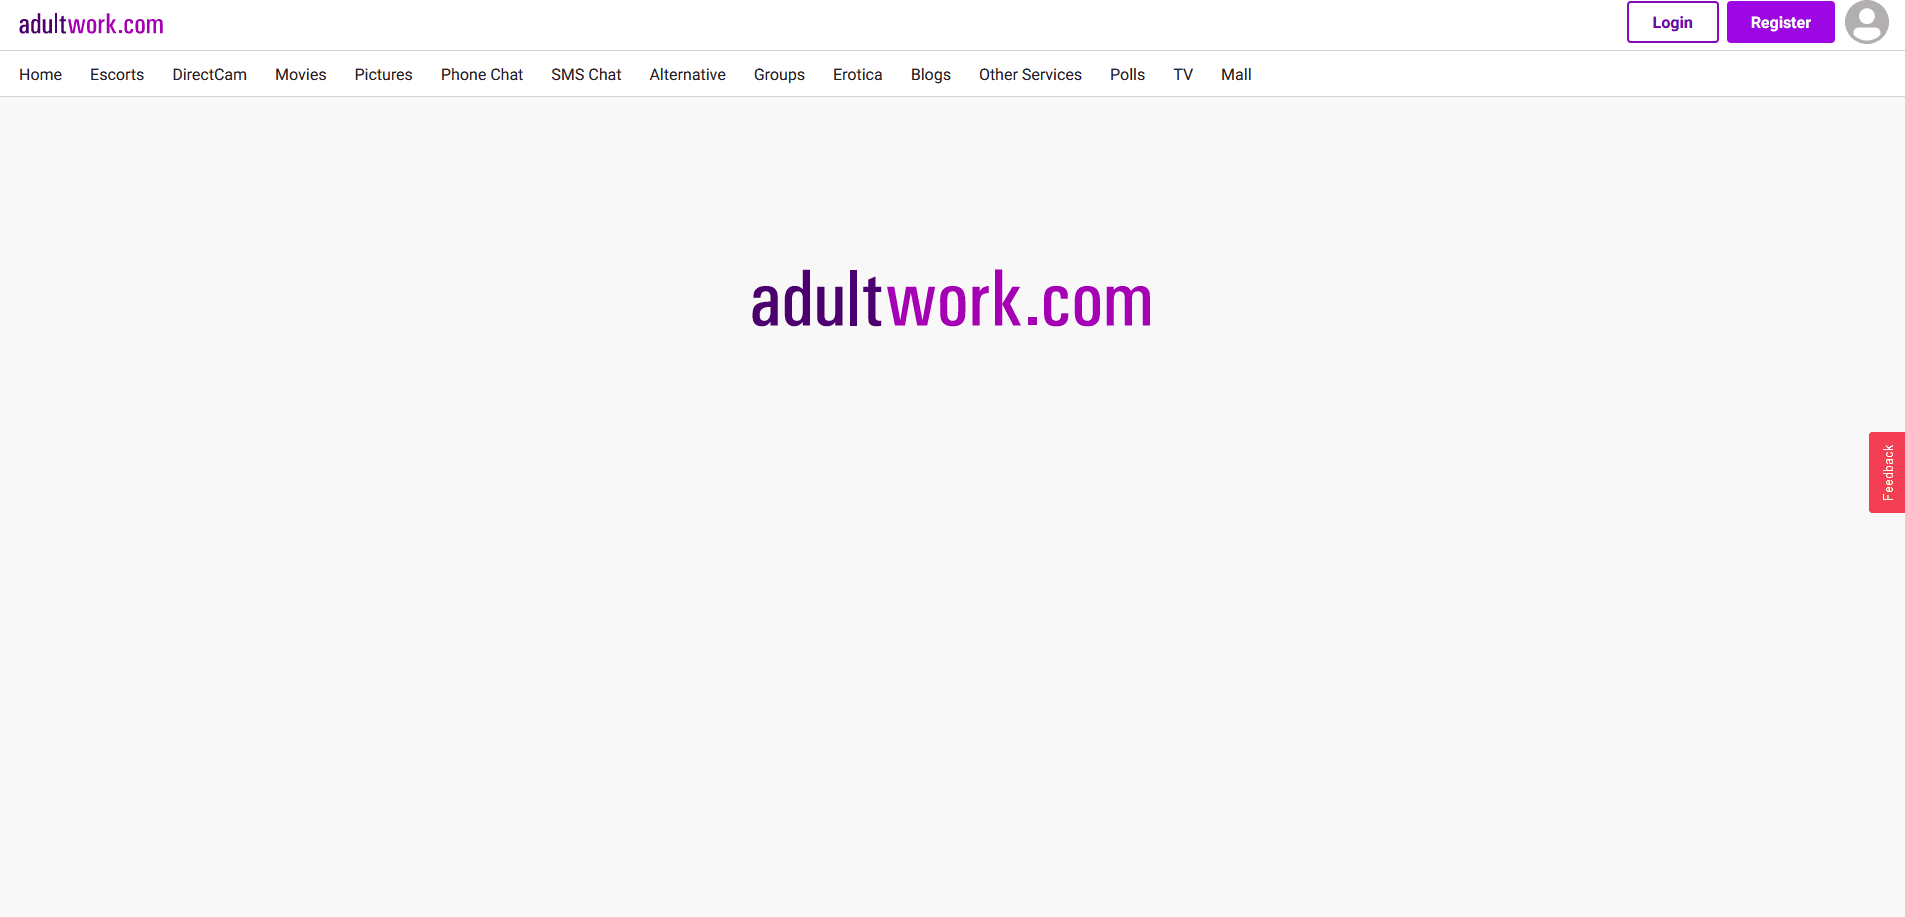Select DirectCam in the navigation bar

pos(209,74)
